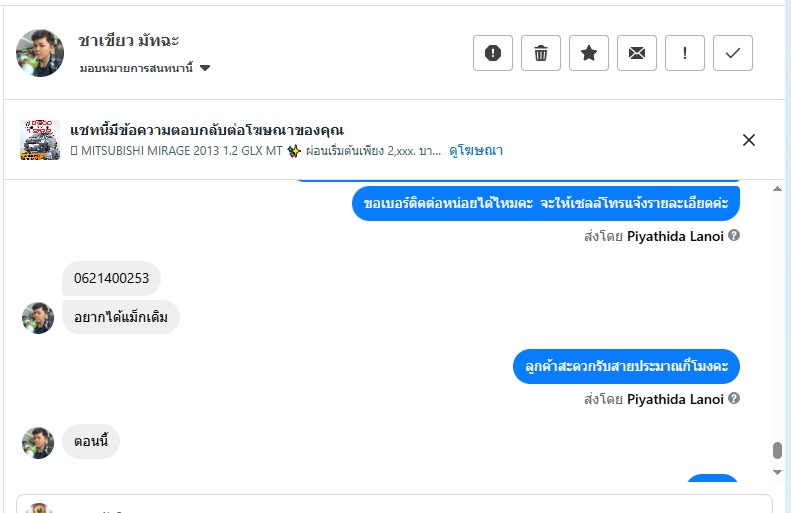Click the chat scrollbar thumb
The image size is (791, 513).
778,451
